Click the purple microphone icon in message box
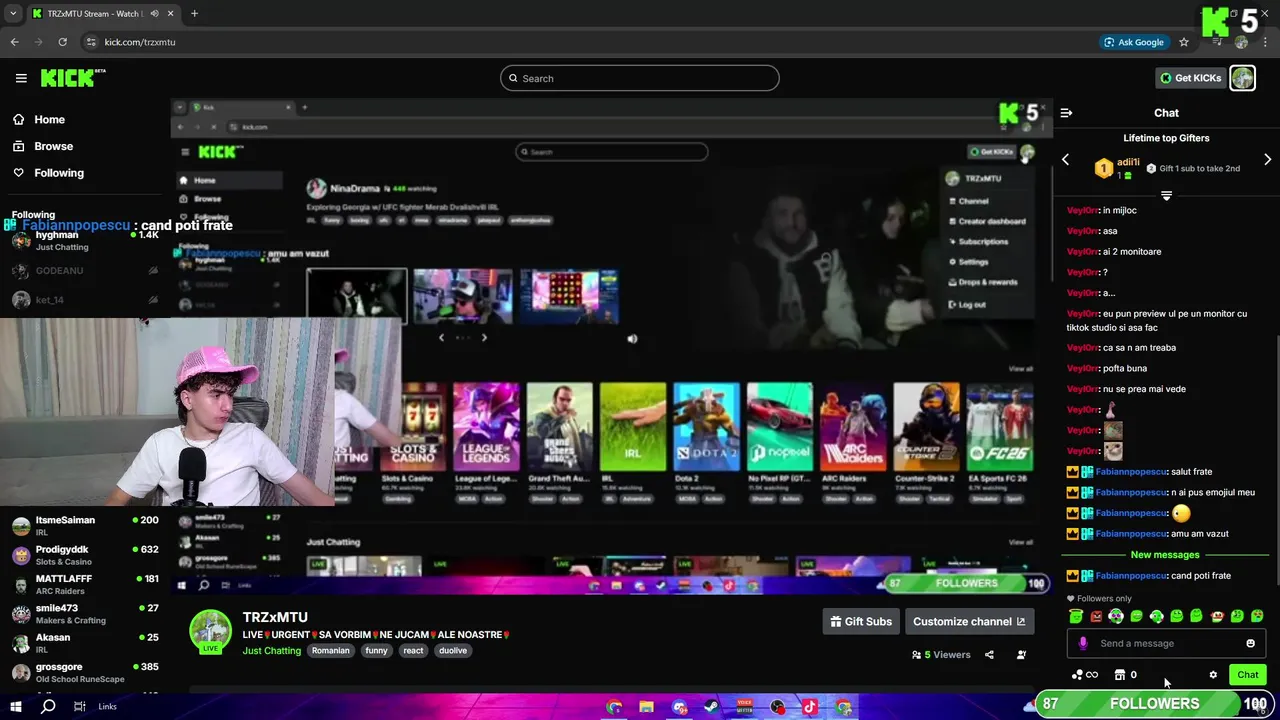The height and width of the screenshot is (720, 1280). 1083,643
